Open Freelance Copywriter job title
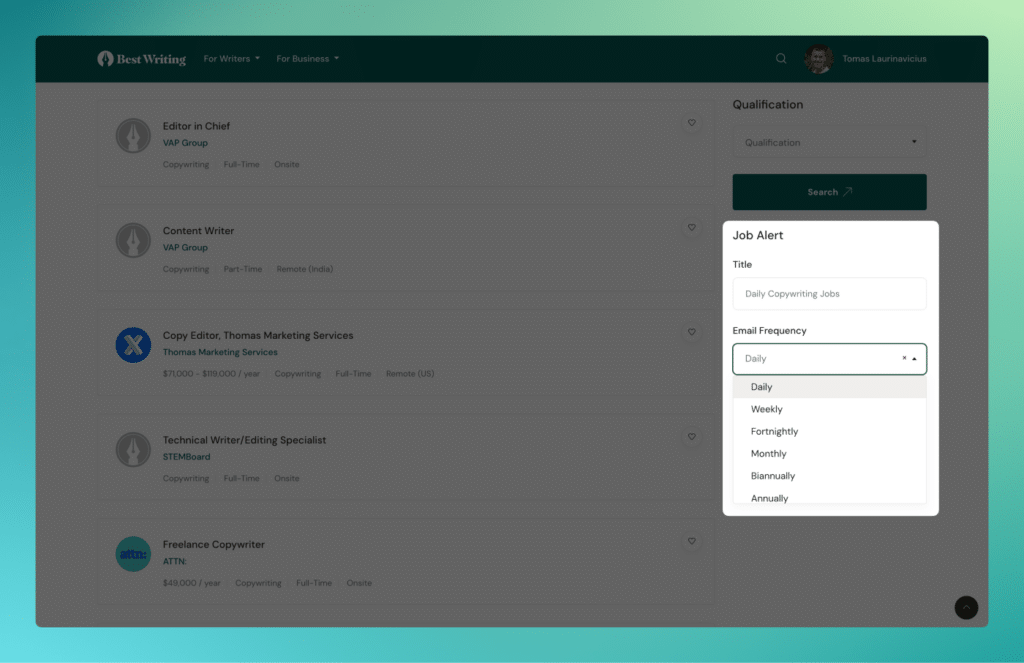The width and height of the screenshot is (1024, 663). tap(214, 544)
